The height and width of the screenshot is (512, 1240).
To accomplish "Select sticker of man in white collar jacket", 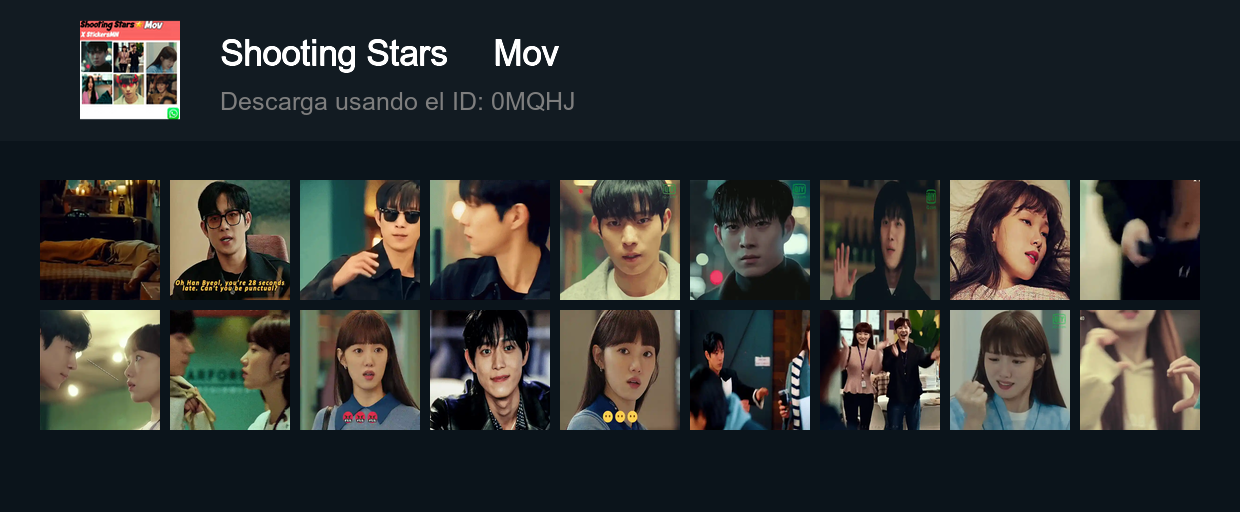I will [x=620, y=240].
